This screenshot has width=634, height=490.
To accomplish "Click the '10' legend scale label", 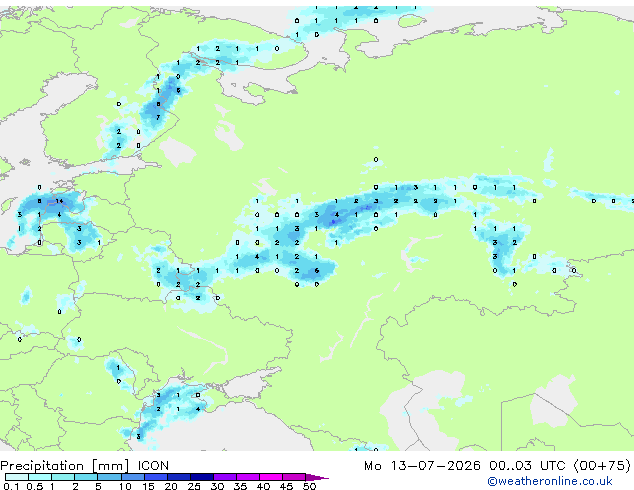I will 125,486.
